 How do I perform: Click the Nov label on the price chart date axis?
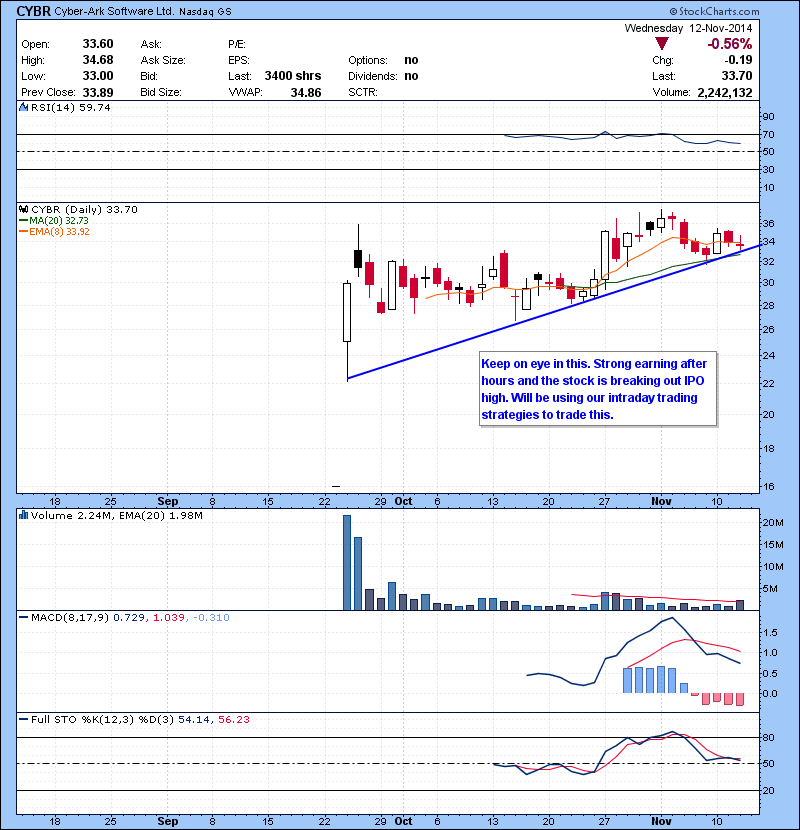(661, 501)
